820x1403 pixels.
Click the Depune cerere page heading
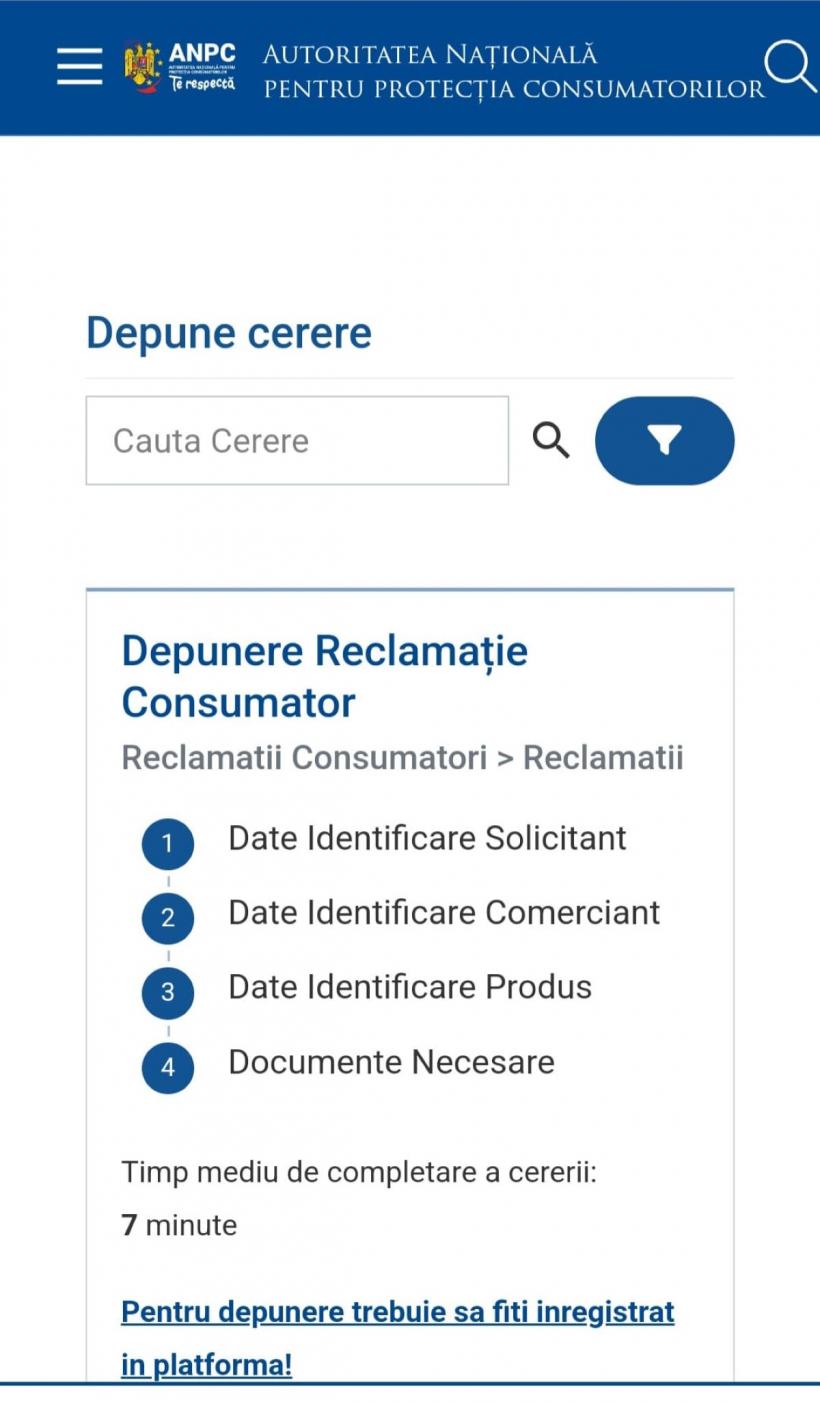coord(229,333)
